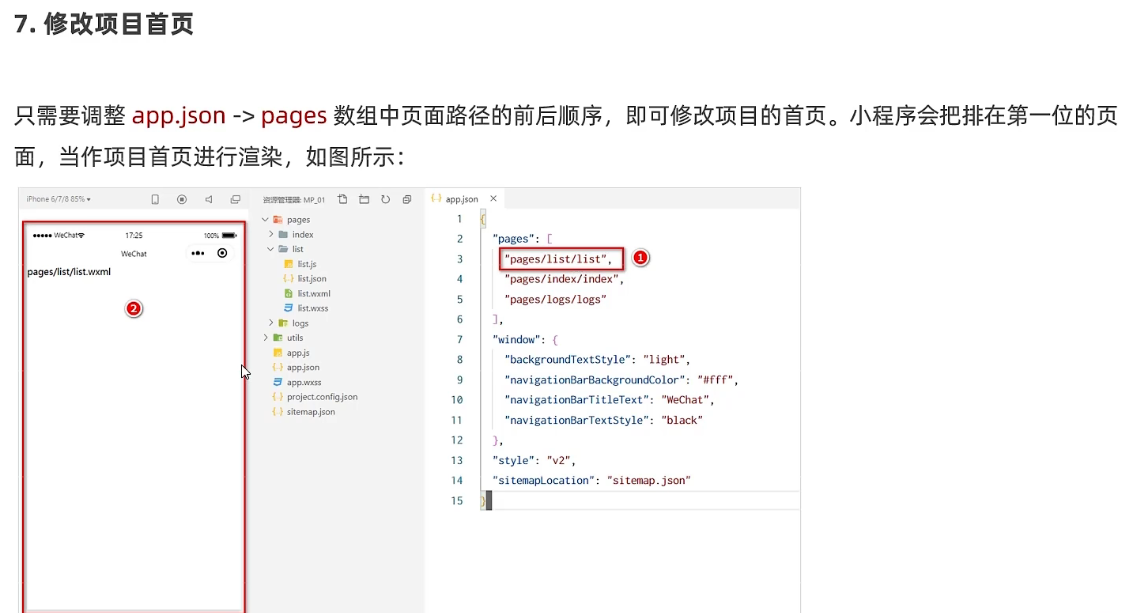Click the "pages/index/index" string on line 4
This screenshot has width=1133, height=613.
(561, 279)
